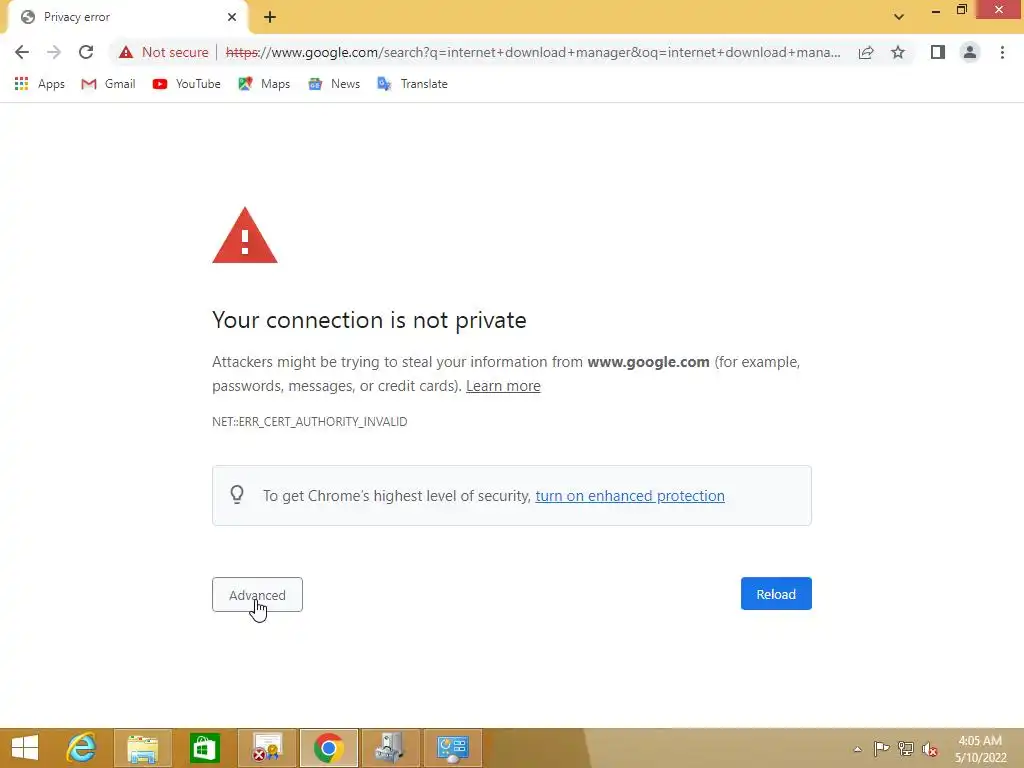The height and width of the screenshot is (768, 1024).
Task: Click the blue Reload button
Action: (776, 594)
